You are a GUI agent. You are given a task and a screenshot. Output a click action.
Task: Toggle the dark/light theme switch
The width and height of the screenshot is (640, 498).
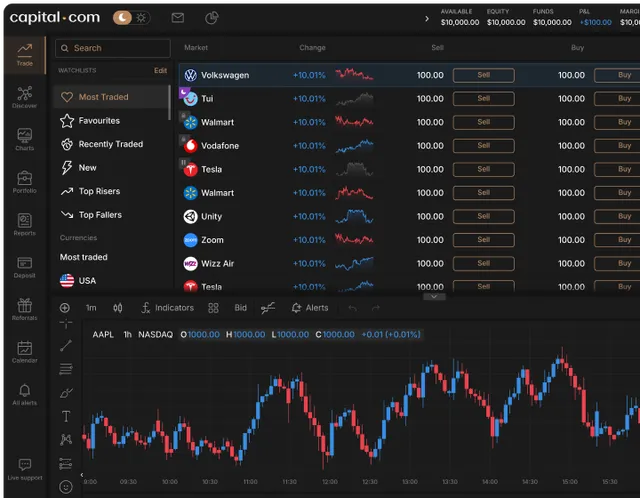coord(131,18)
